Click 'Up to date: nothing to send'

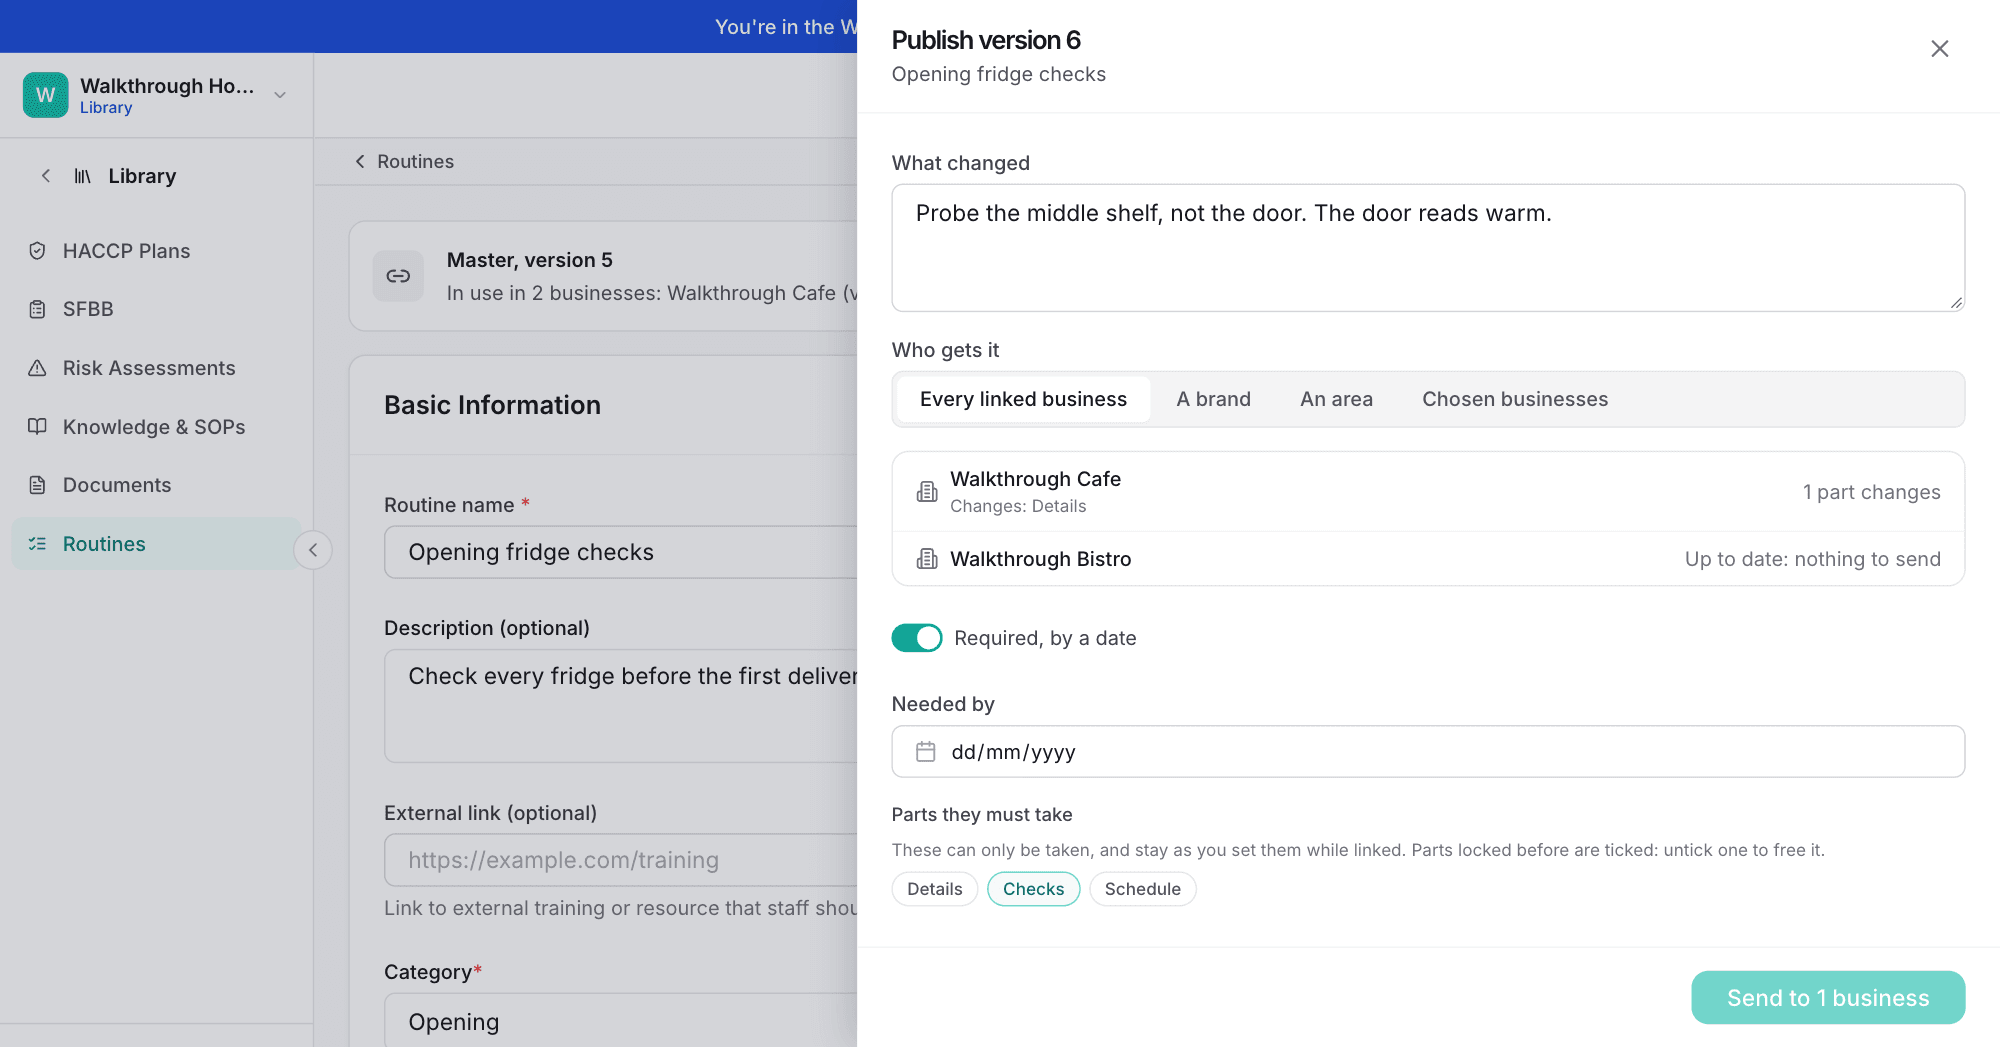[1812, 559]
